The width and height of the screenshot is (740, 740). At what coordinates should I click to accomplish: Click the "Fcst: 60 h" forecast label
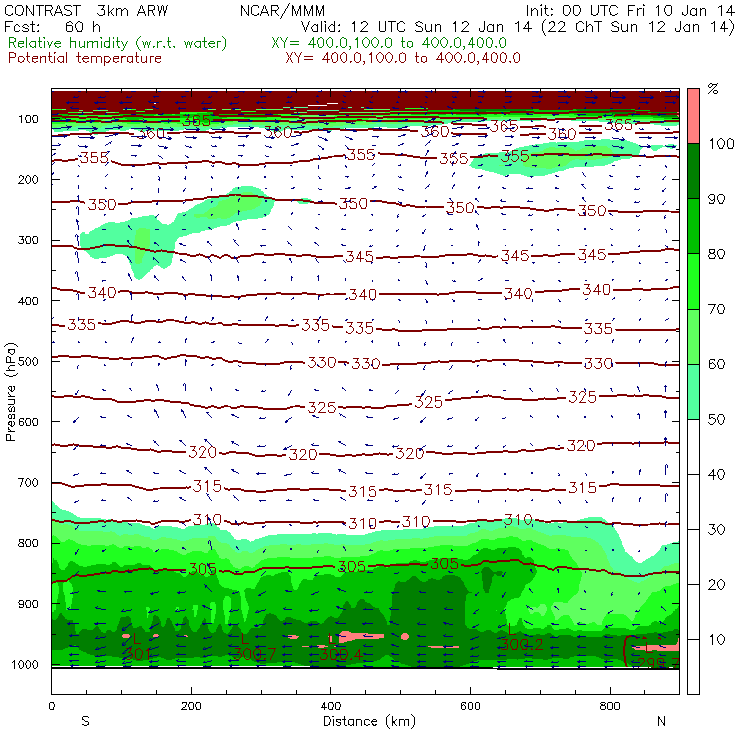52,27
